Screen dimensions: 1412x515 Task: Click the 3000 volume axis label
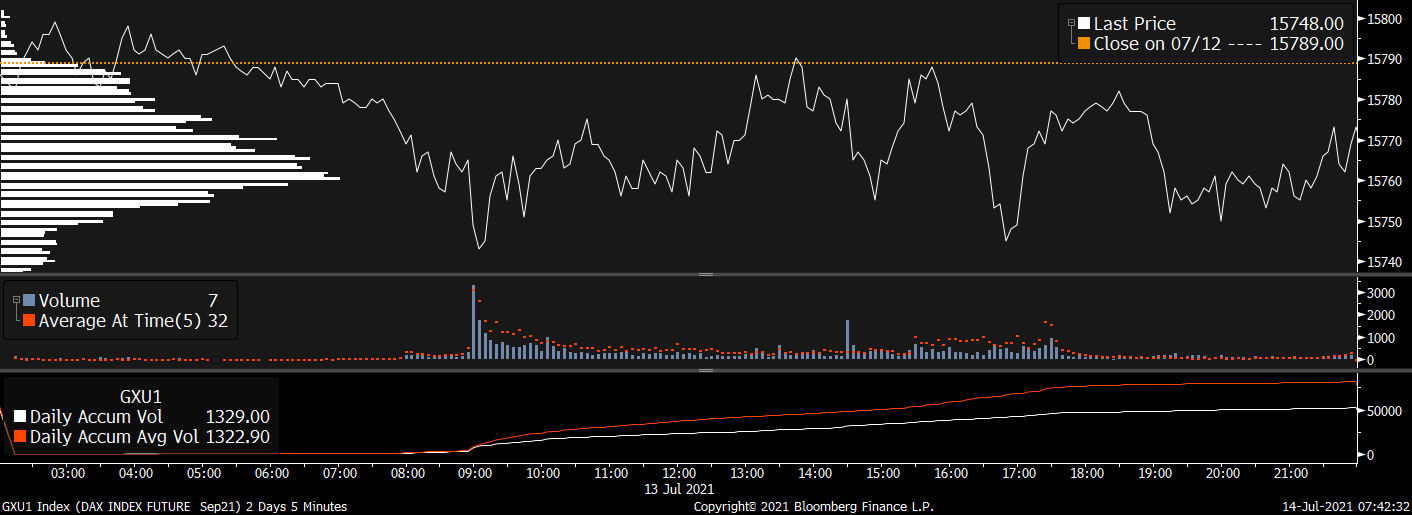coord(1379,293)
